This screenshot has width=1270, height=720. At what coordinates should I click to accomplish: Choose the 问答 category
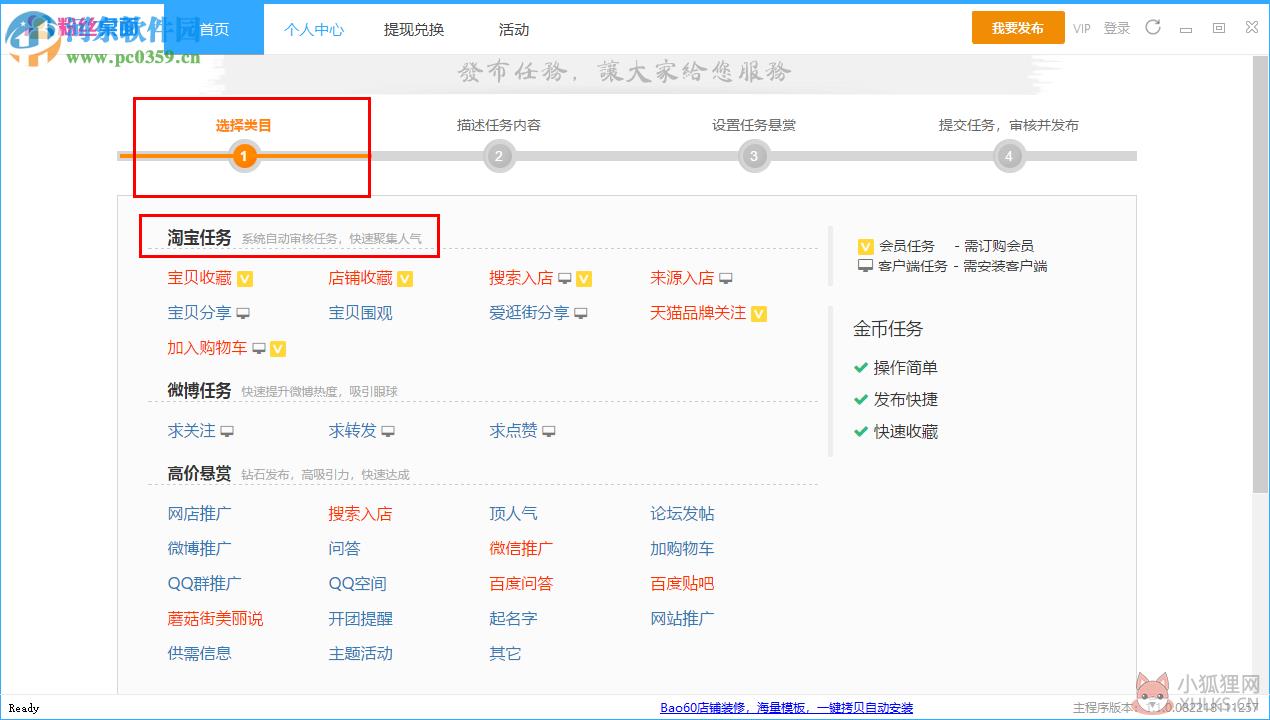(344, 549)
